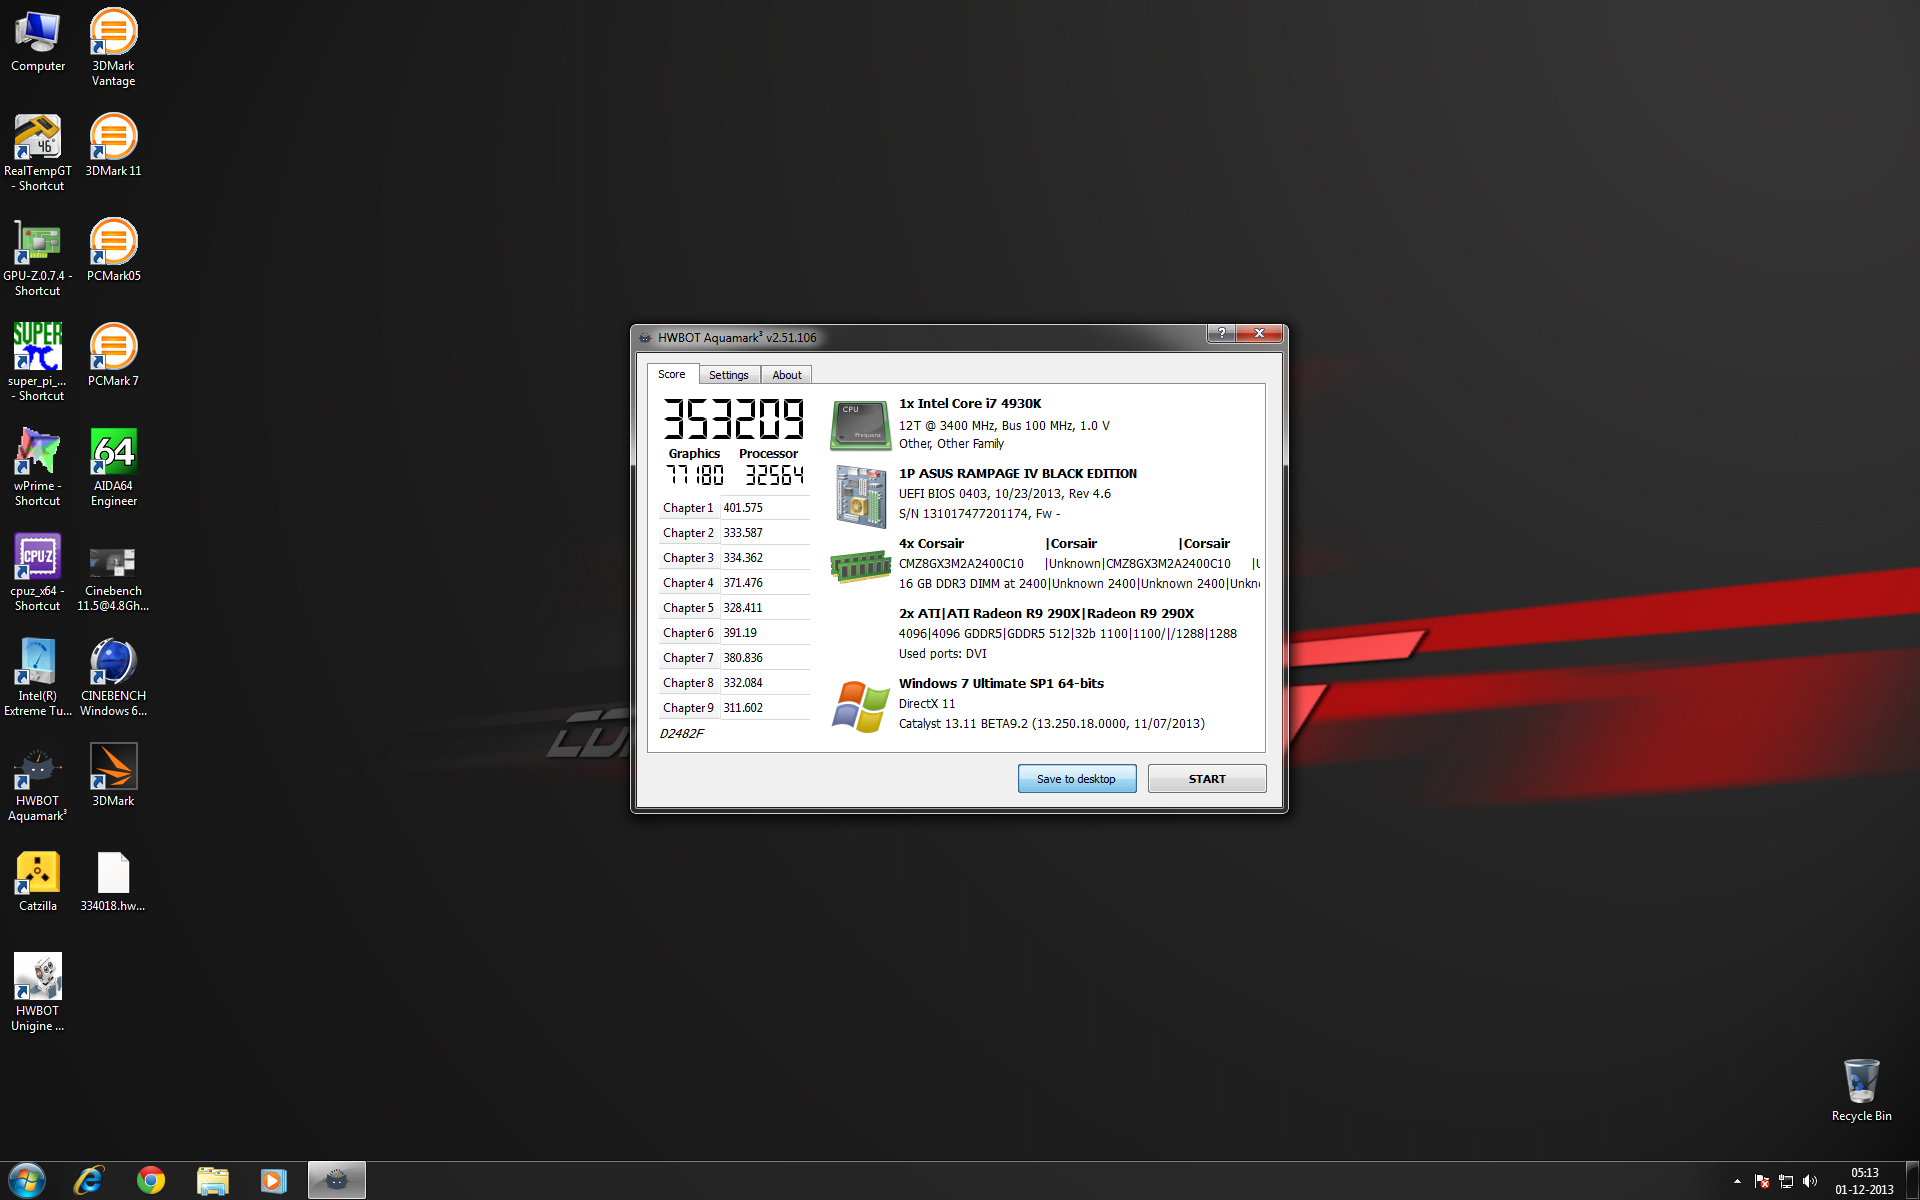Launch Google Chrome from taskbar
The height and width of the screenshot is (1200, 1920).
(x=151, y=1181)
